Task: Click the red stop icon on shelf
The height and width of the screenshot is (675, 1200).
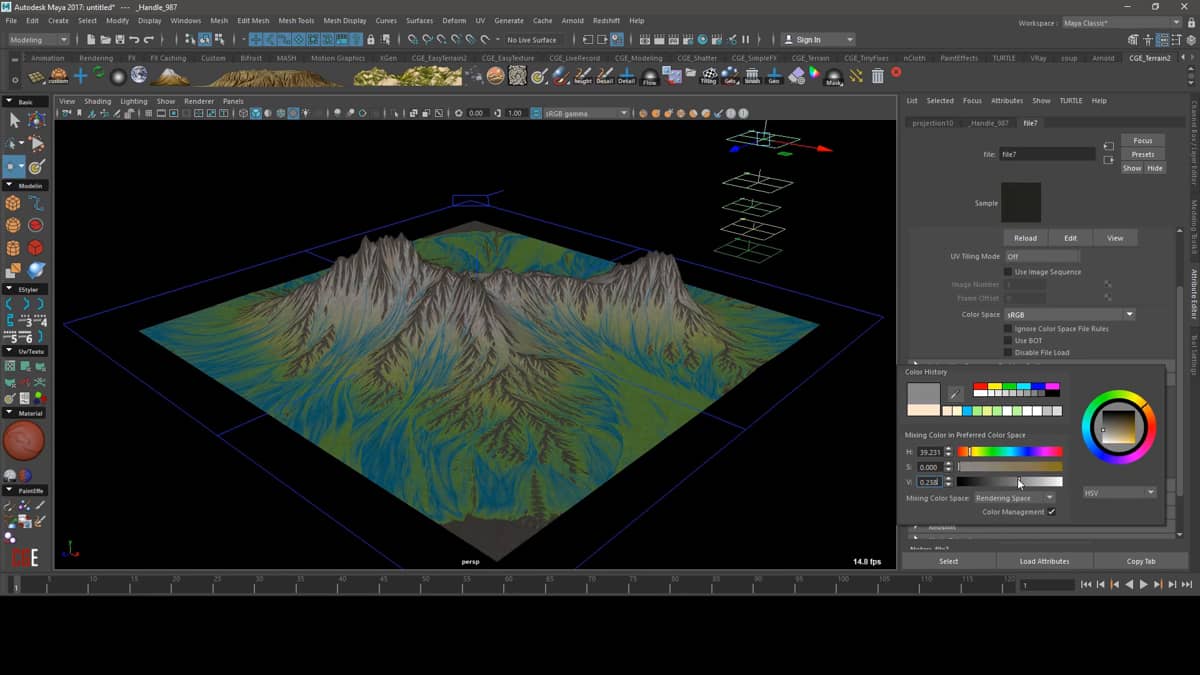Action: click(x=896, y=72)
